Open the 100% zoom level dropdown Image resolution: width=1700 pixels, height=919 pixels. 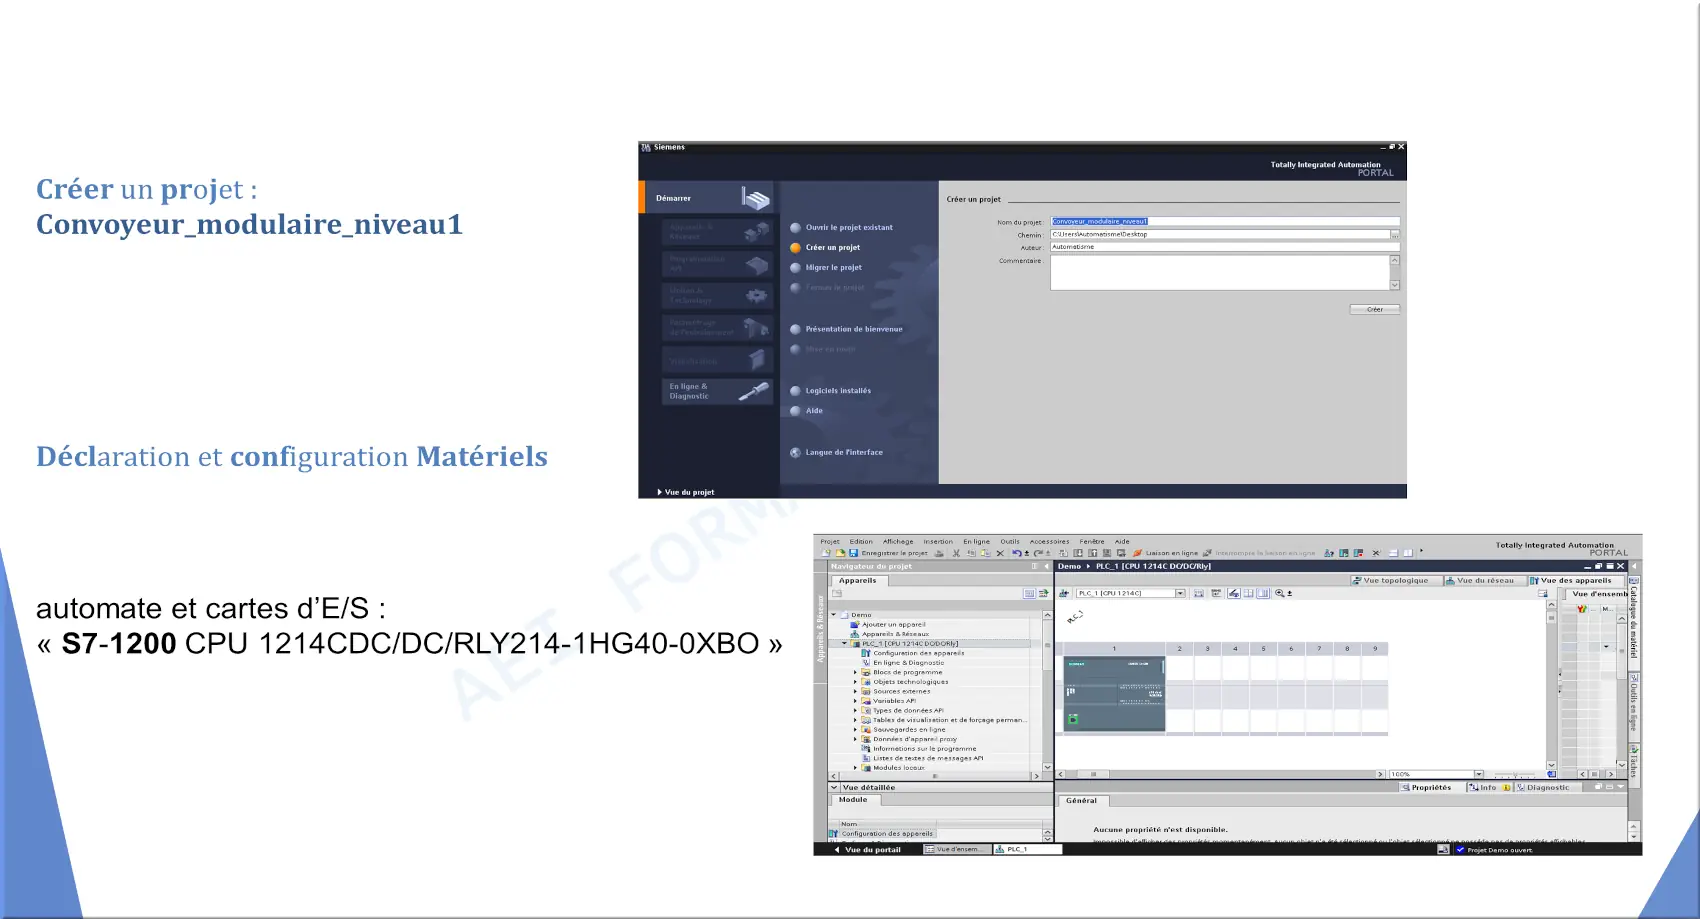click(x=1478, y=774)
